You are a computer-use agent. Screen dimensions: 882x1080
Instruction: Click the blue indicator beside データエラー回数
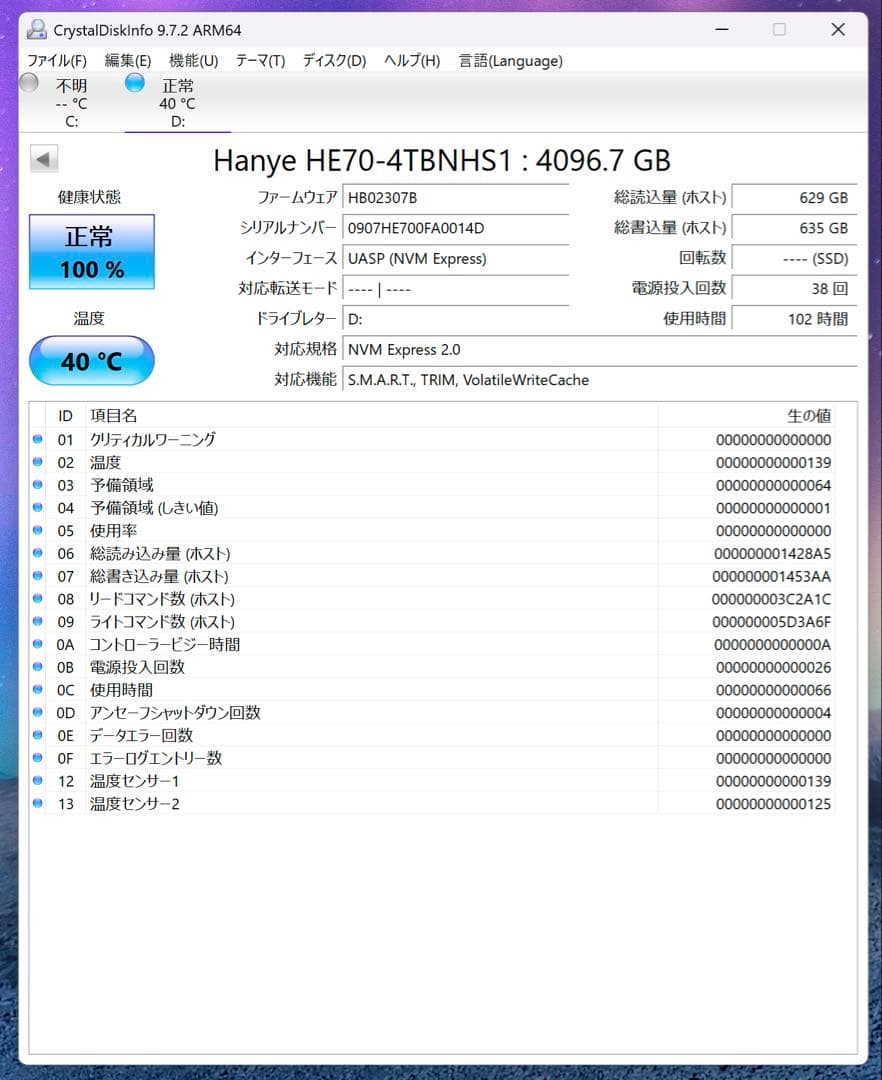click(37, 735)
